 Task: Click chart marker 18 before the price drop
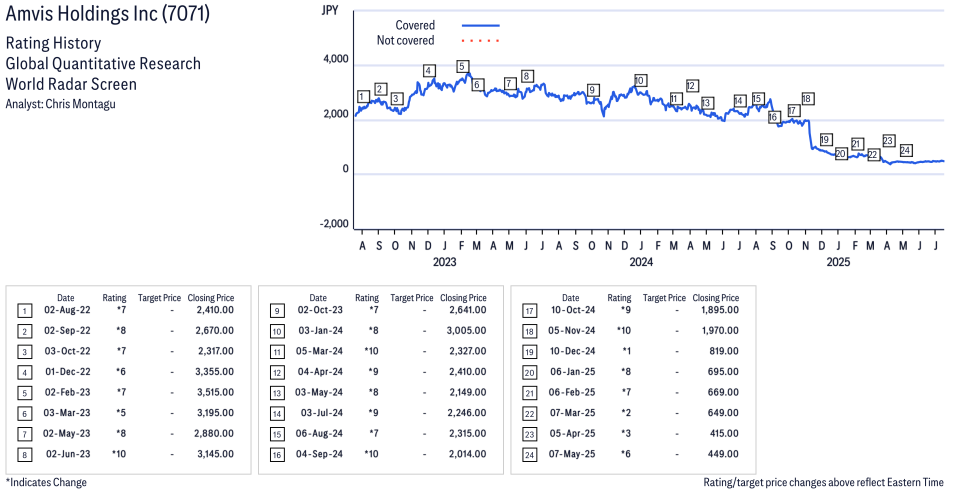807,99
